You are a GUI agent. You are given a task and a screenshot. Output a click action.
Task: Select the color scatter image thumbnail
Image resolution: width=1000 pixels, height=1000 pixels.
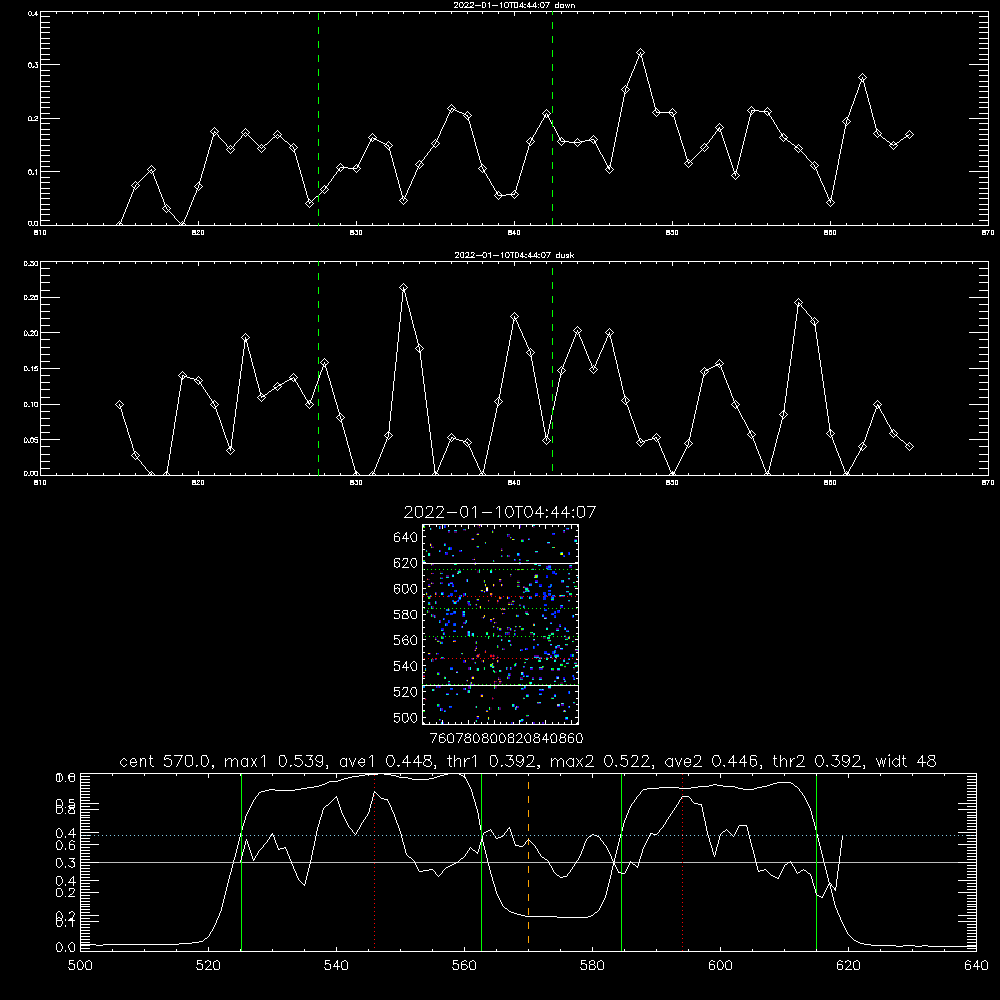click(x=500, y=624)
